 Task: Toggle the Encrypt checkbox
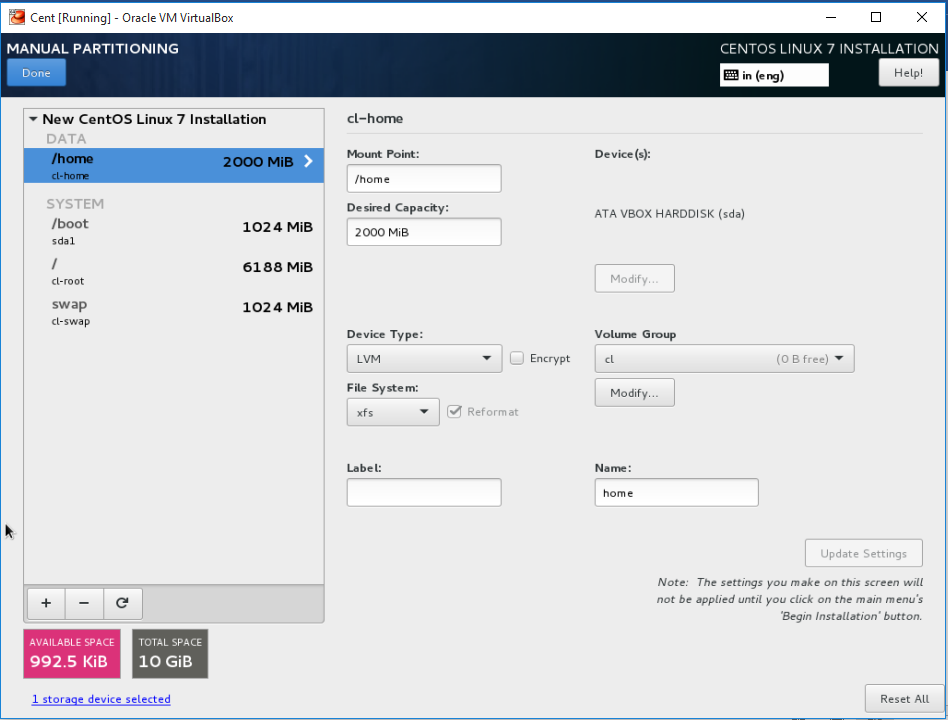point(517,358)
